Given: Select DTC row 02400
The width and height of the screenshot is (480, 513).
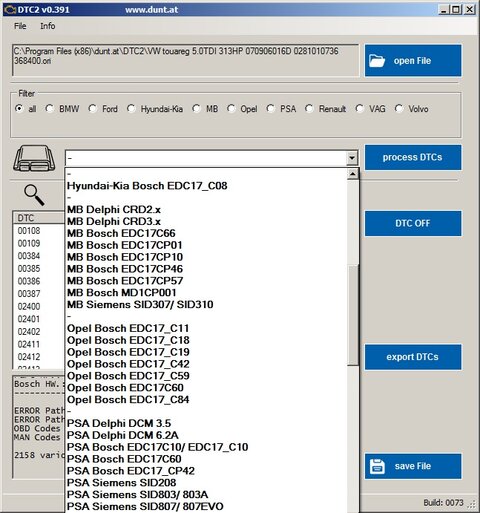Looking at the screenshot, I should [x=38, y=307].
